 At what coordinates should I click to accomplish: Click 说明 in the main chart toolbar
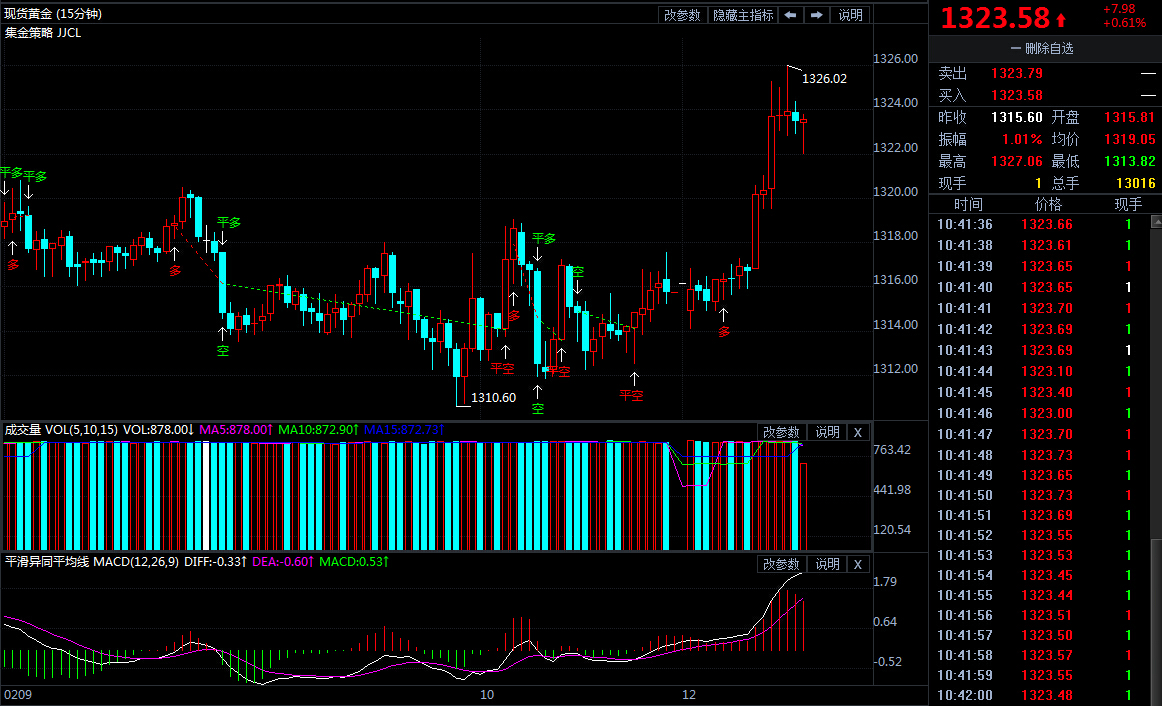pyautogui.click(x=850, y=15)
